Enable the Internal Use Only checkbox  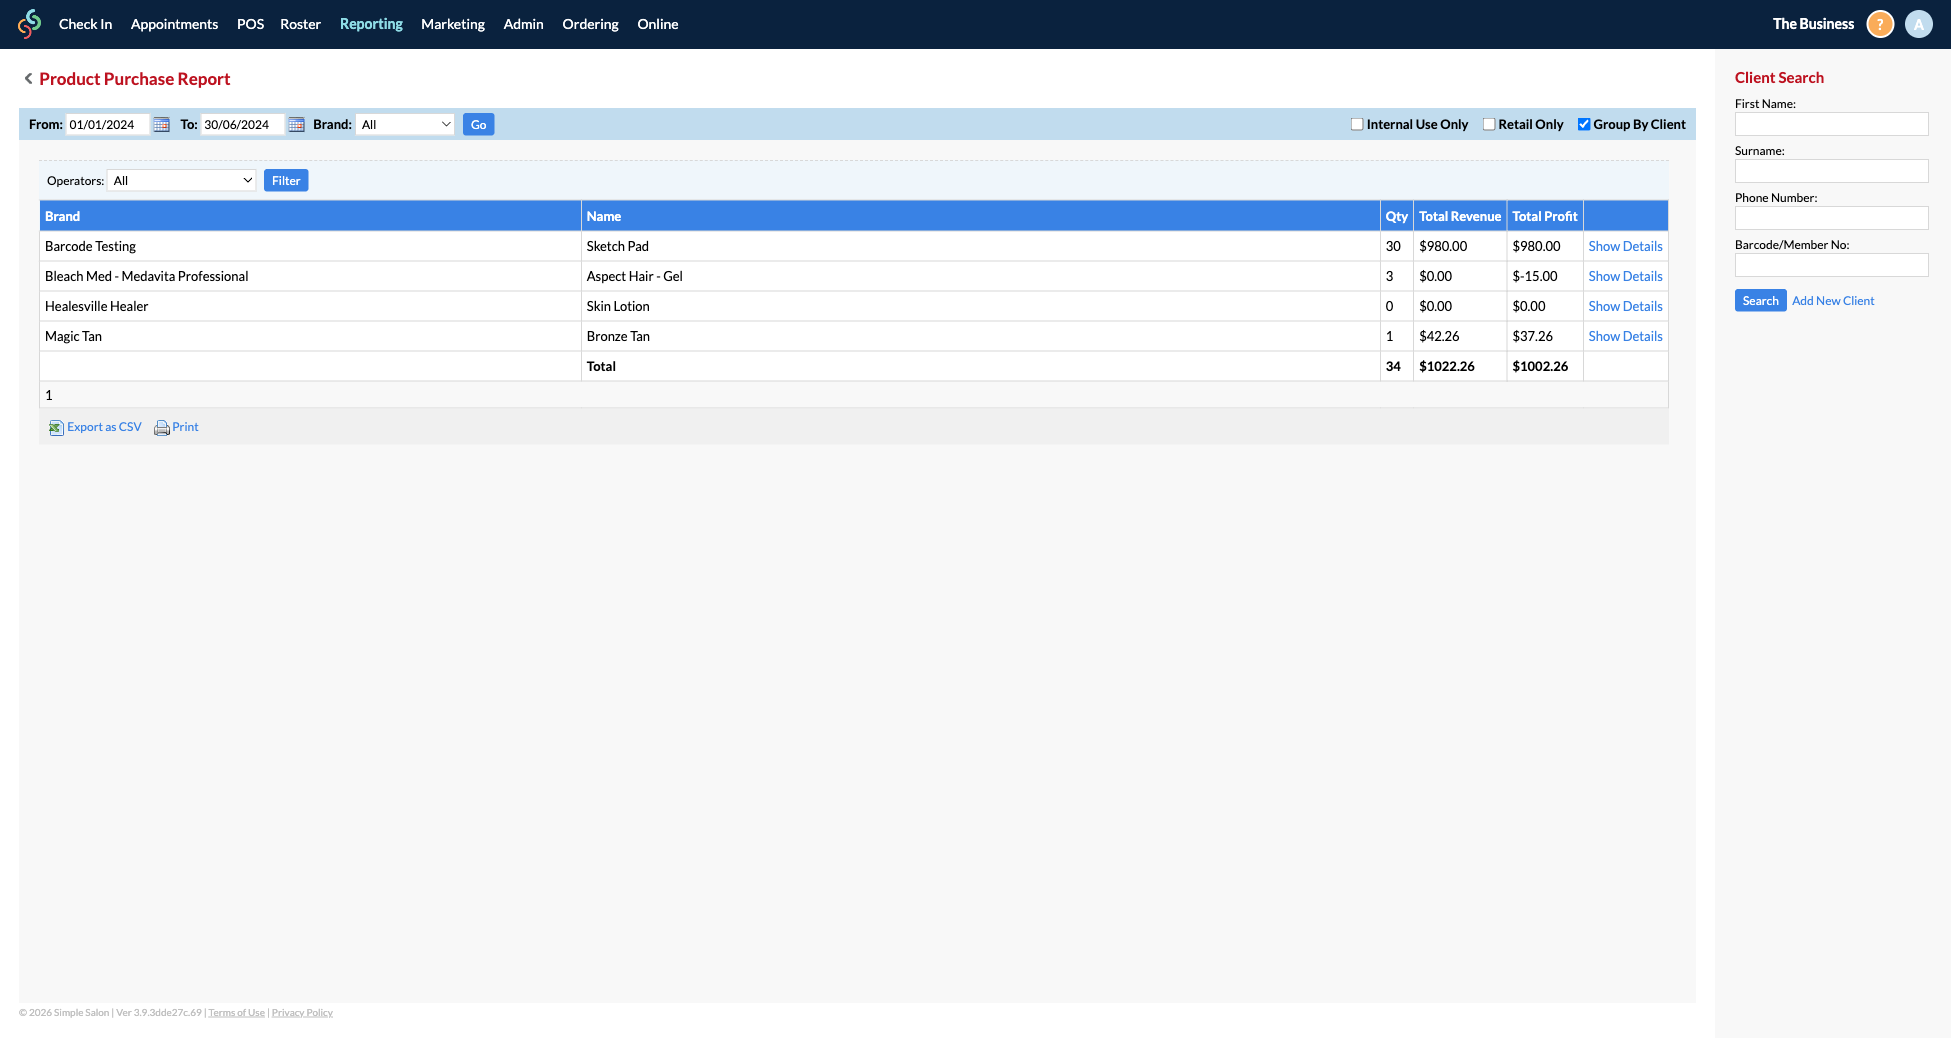click(1357, 123)
